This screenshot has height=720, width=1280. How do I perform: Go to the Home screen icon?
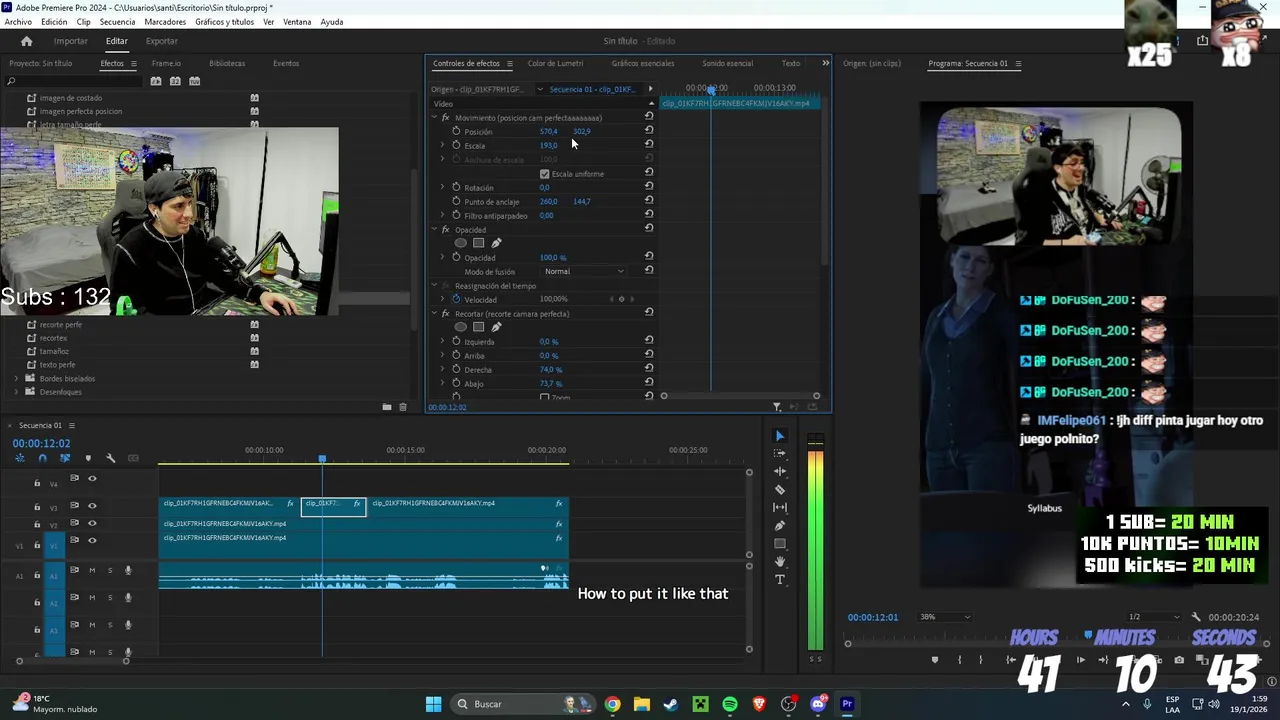(x=26, y=41)
